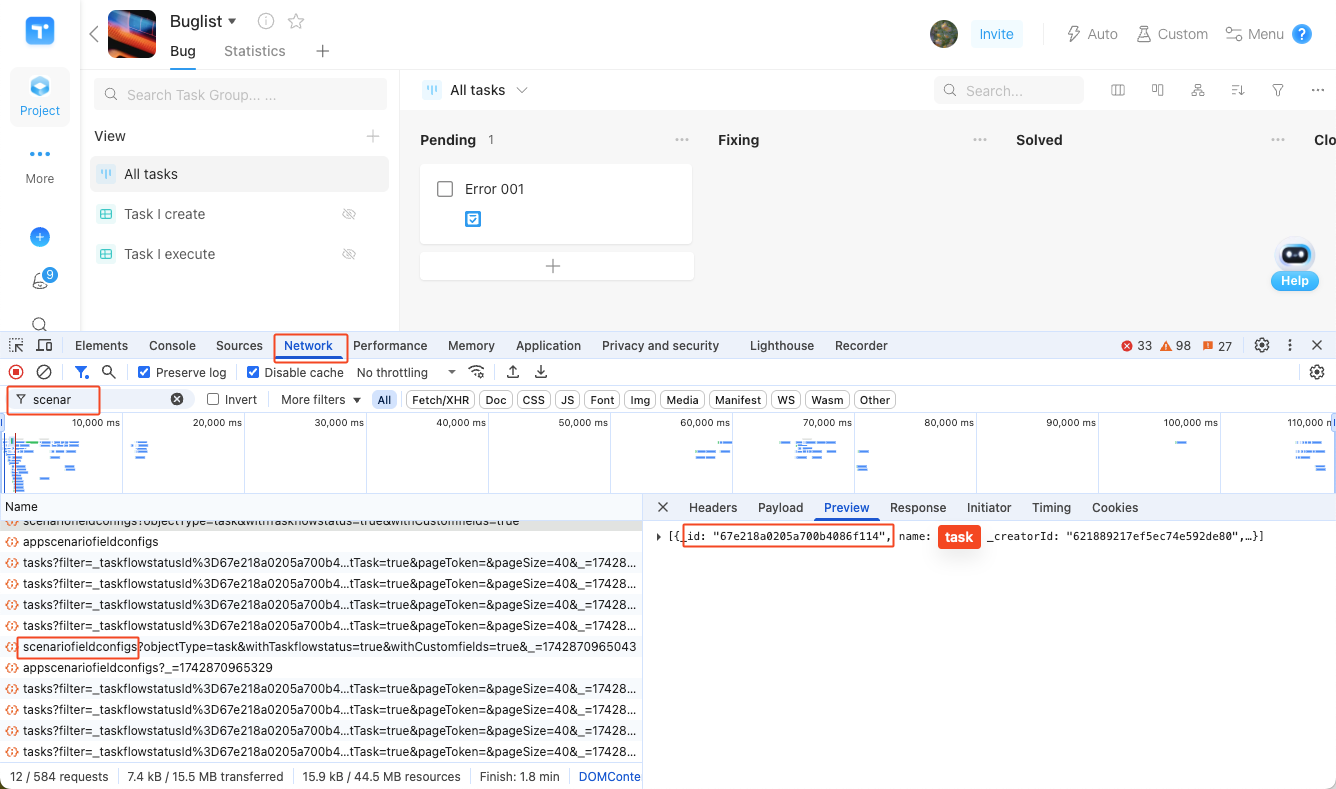This screenshot has height=789, width=1336.
Task: Click the hierarchy grouping icon in task toolbar
Action: pyautogui.click(x=1198, y=90)
